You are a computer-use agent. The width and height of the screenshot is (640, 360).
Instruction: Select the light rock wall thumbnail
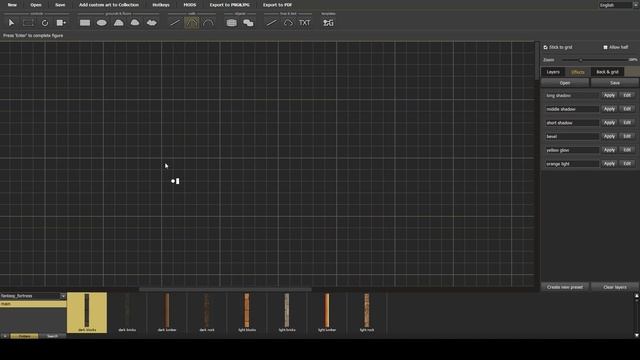pyautogui.click(x=367, y=312)
